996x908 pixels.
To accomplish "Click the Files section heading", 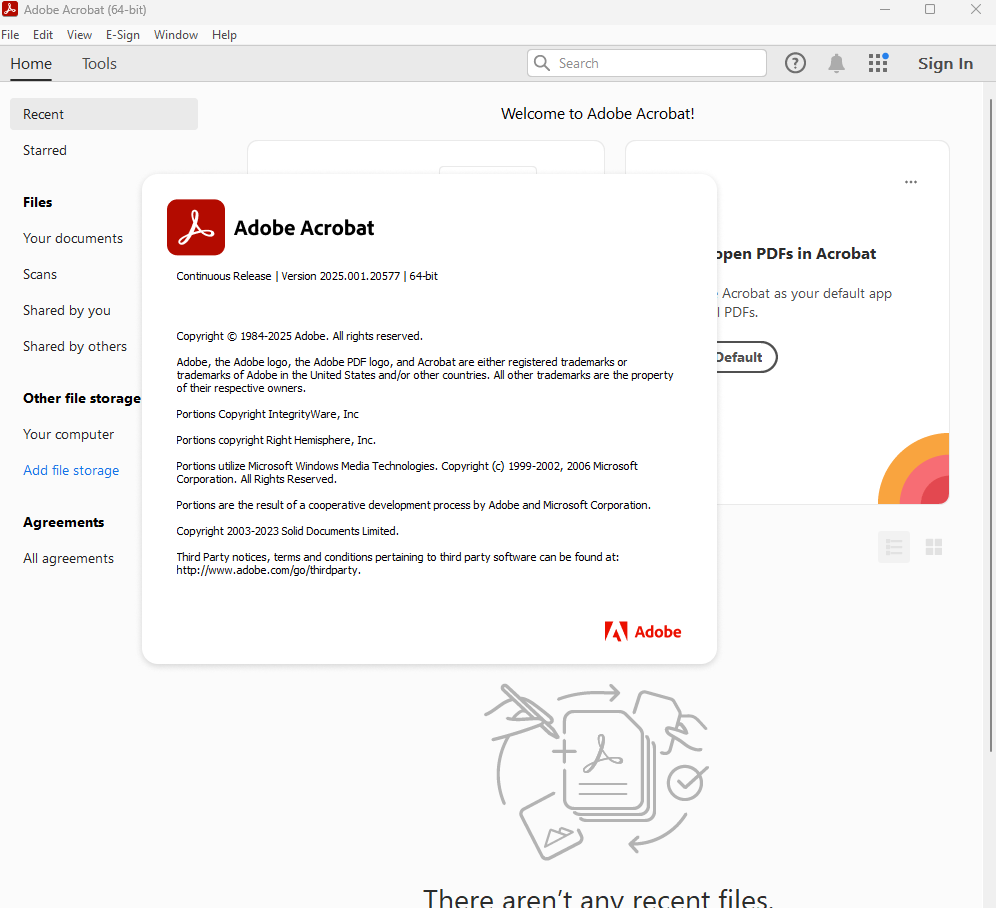I will click(x=37, y=202).
